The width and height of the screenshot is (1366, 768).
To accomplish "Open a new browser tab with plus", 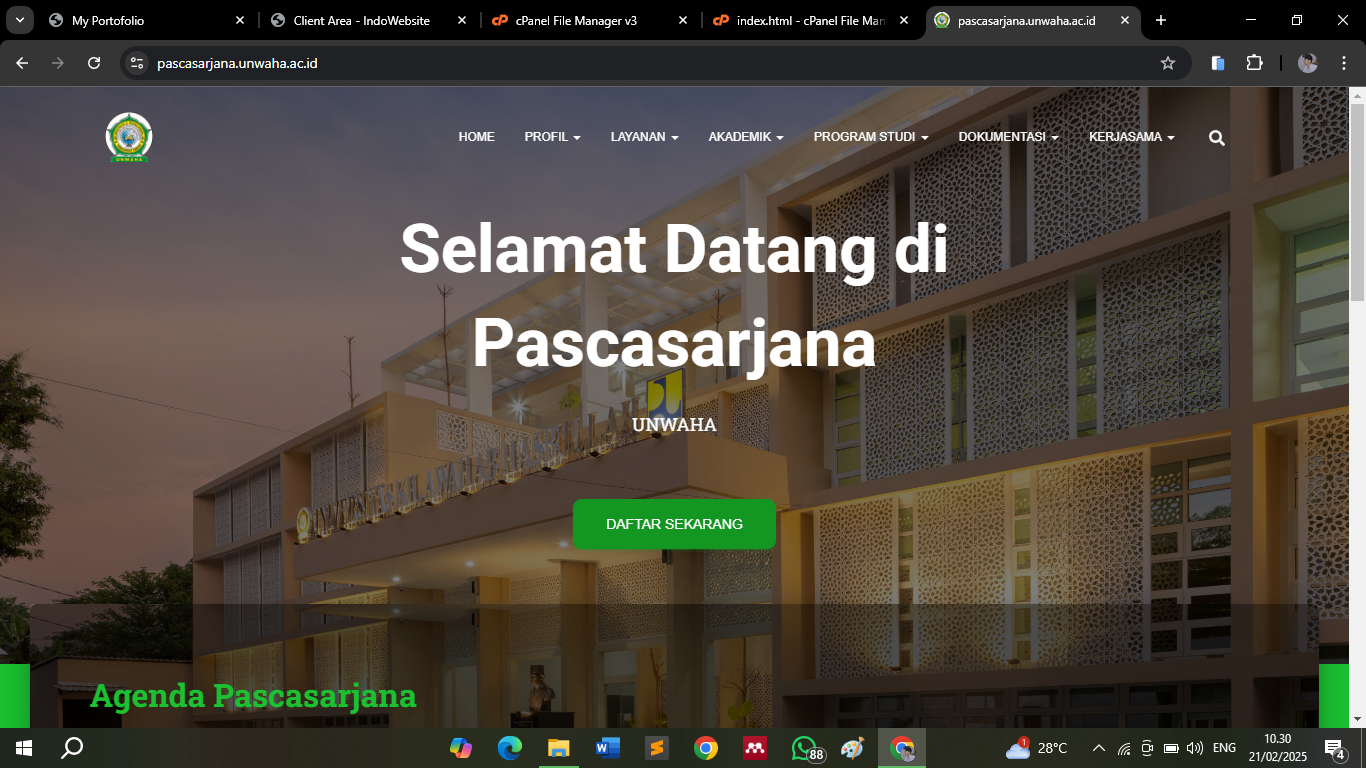I will pyautogui.click(x=1161, y=20).
